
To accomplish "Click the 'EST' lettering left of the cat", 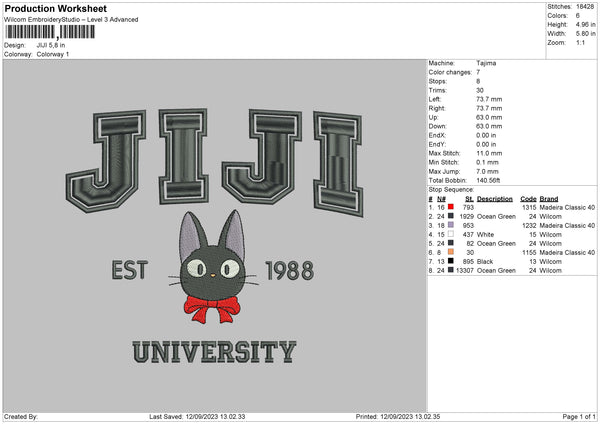I will click(x=129, y=270).
